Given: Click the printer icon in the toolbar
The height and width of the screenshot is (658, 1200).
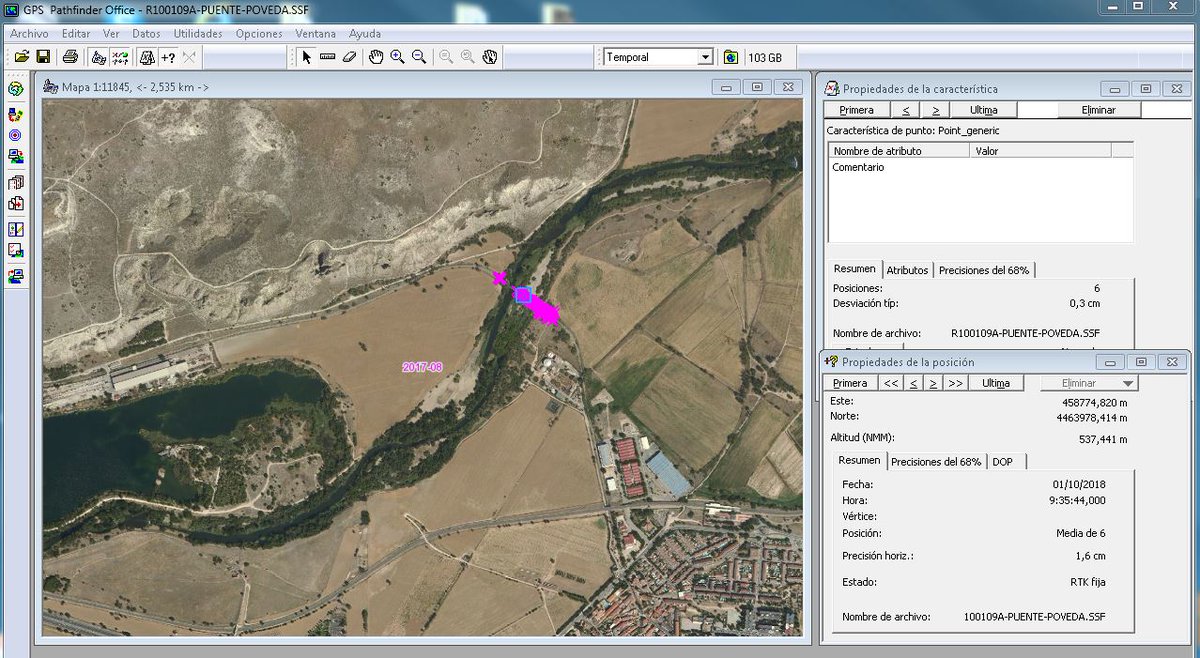Looking at the screenshot, I should click(x=69, y=57).
